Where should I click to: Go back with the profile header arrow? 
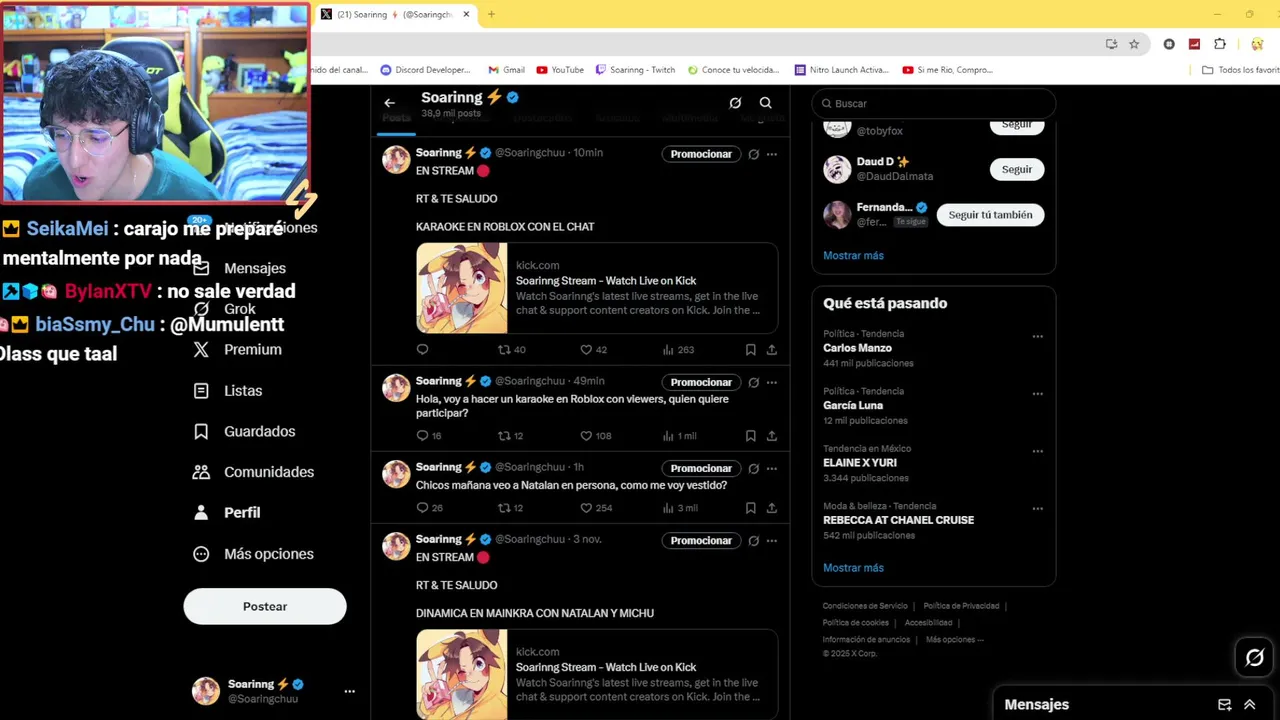[389, 103]
